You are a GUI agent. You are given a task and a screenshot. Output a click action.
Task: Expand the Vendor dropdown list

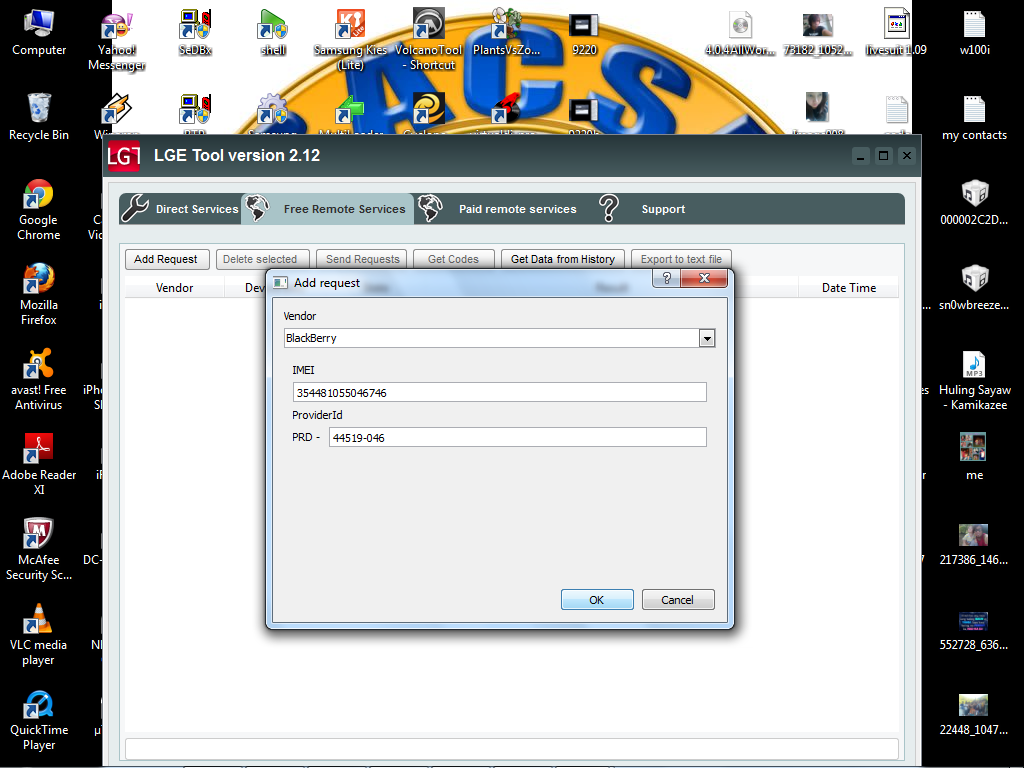pos(707,339)
